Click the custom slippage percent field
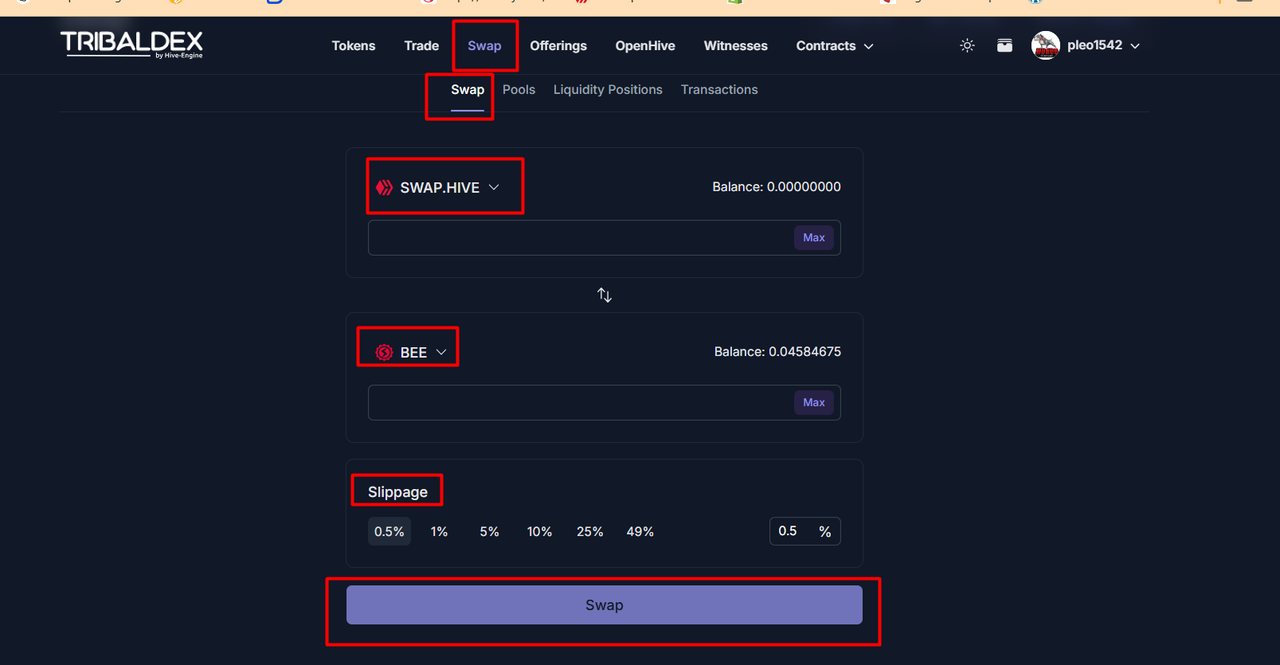Screen dimensions: 1280x665 (805, 531)
